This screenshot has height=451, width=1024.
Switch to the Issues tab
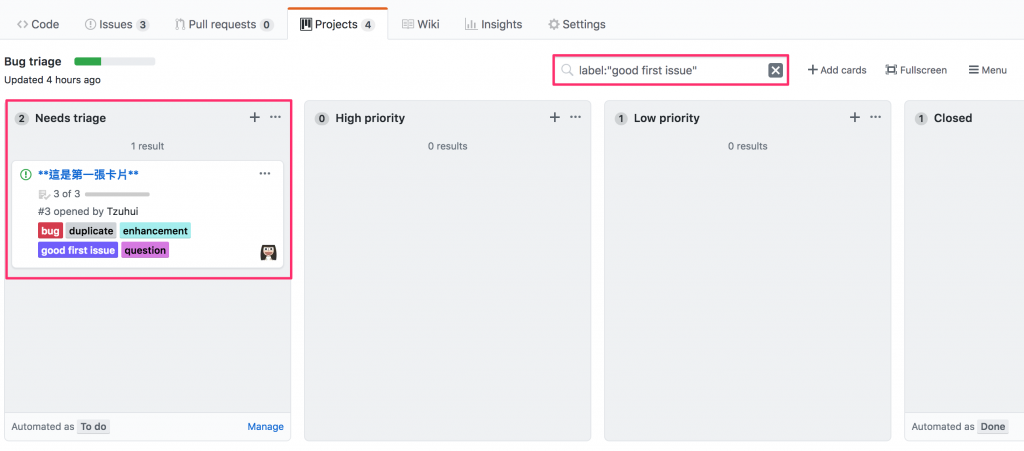[x=117, y=24]
